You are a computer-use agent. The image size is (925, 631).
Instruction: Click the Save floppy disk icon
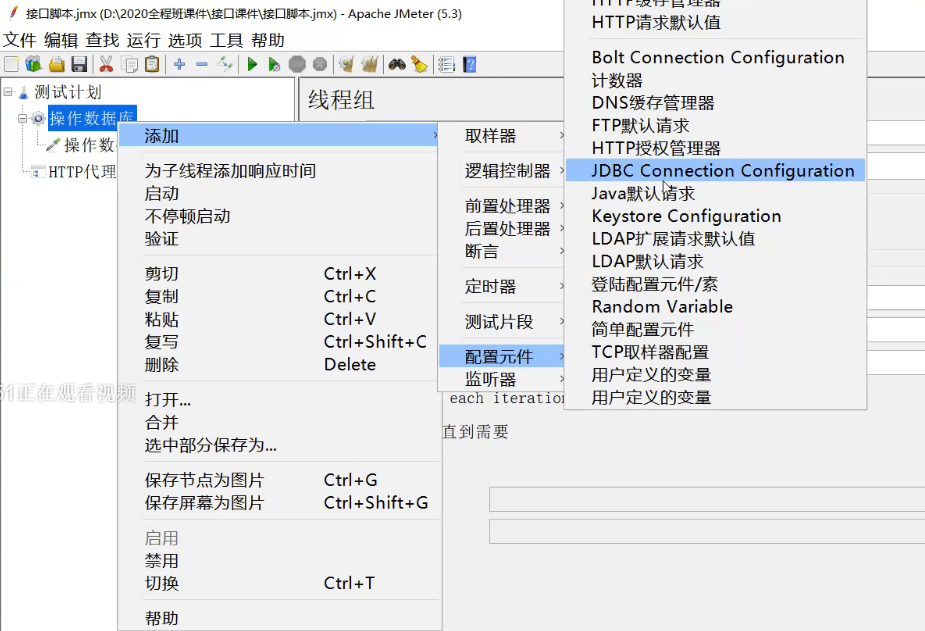[x=79, y=64]
